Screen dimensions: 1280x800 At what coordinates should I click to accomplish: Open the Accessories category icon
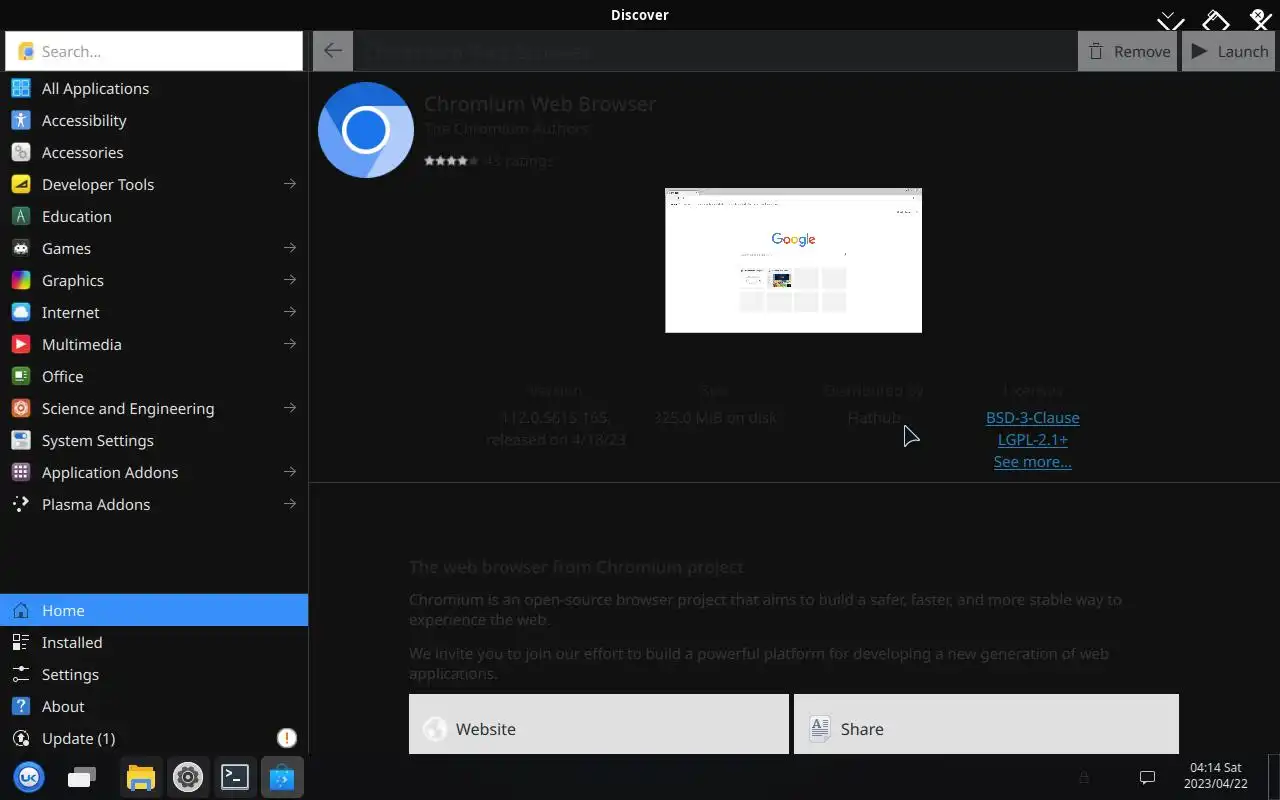[x=21, y=152]
